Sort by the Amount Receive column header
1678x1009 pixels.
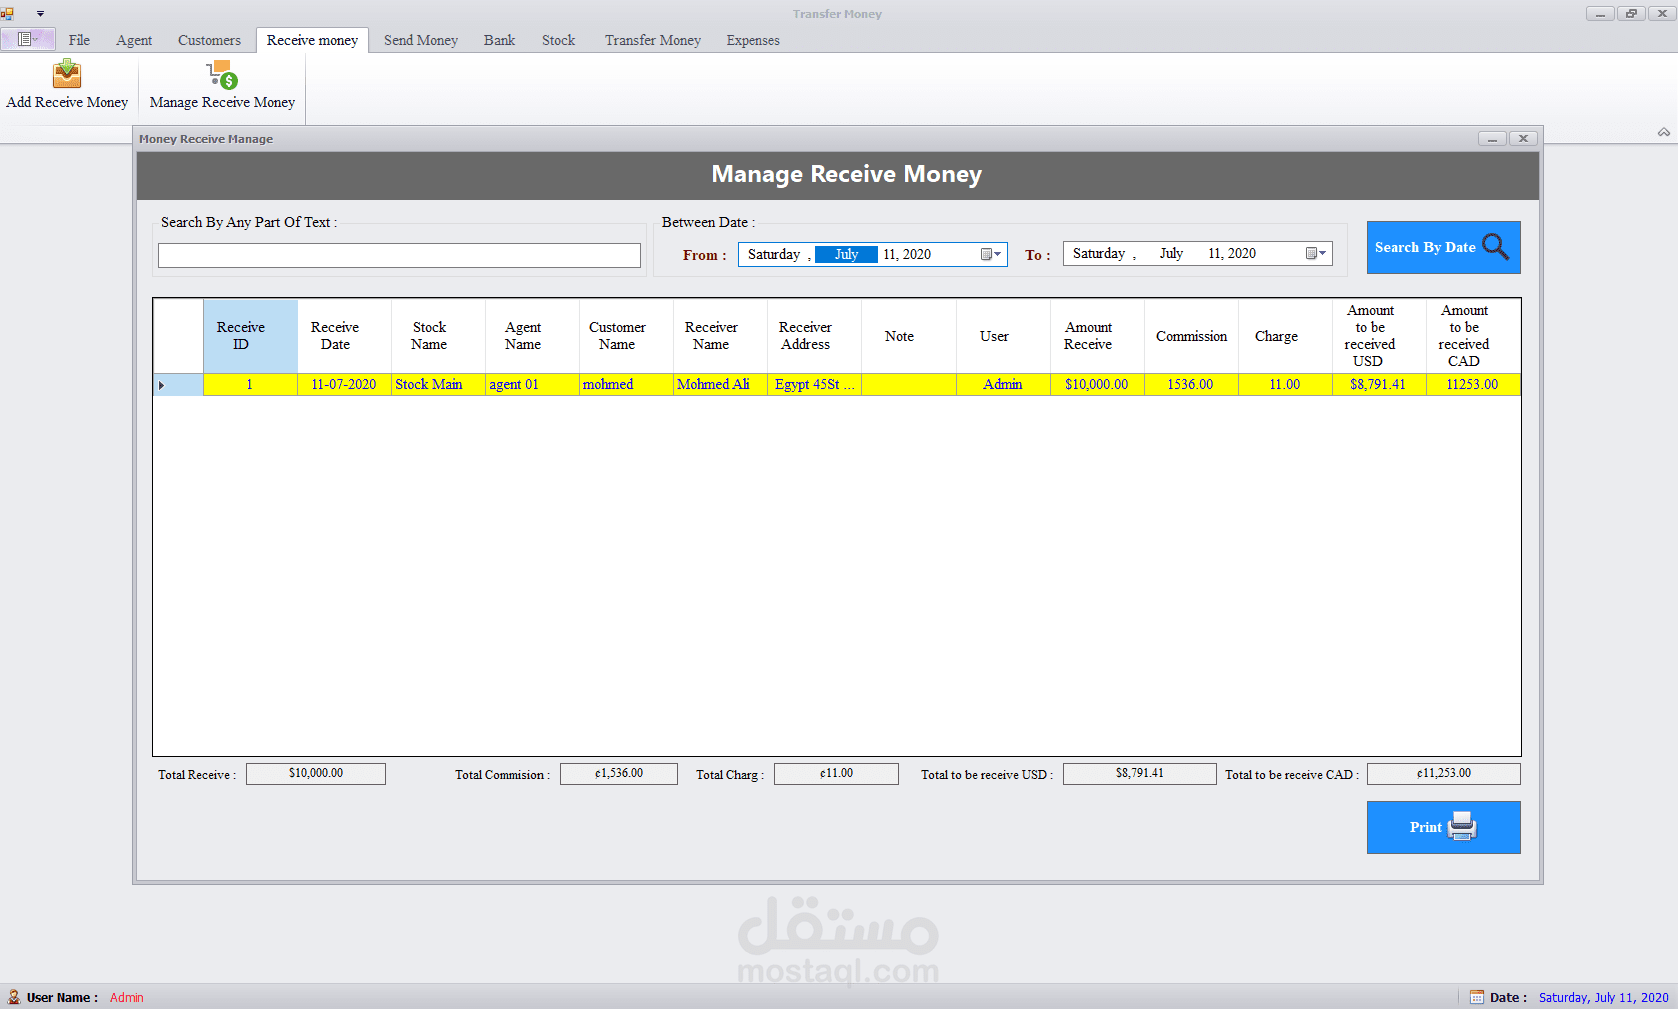1097,336
